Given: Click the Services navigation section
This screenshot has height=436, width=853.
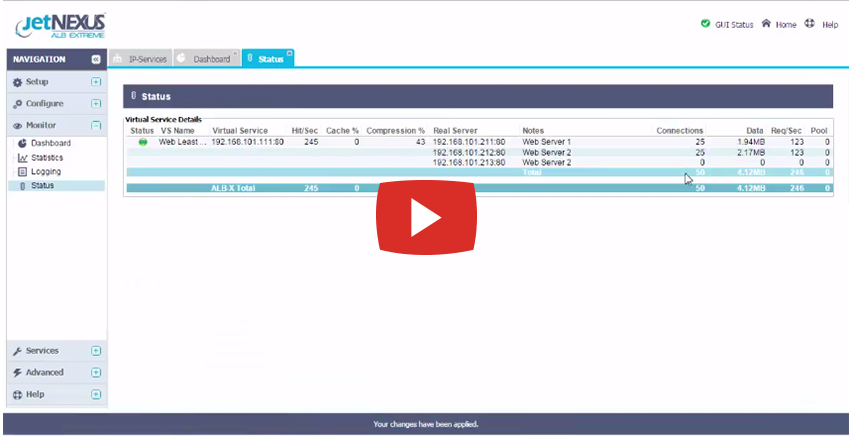Looking at the screenshot, I should click(x=57, y=351).
